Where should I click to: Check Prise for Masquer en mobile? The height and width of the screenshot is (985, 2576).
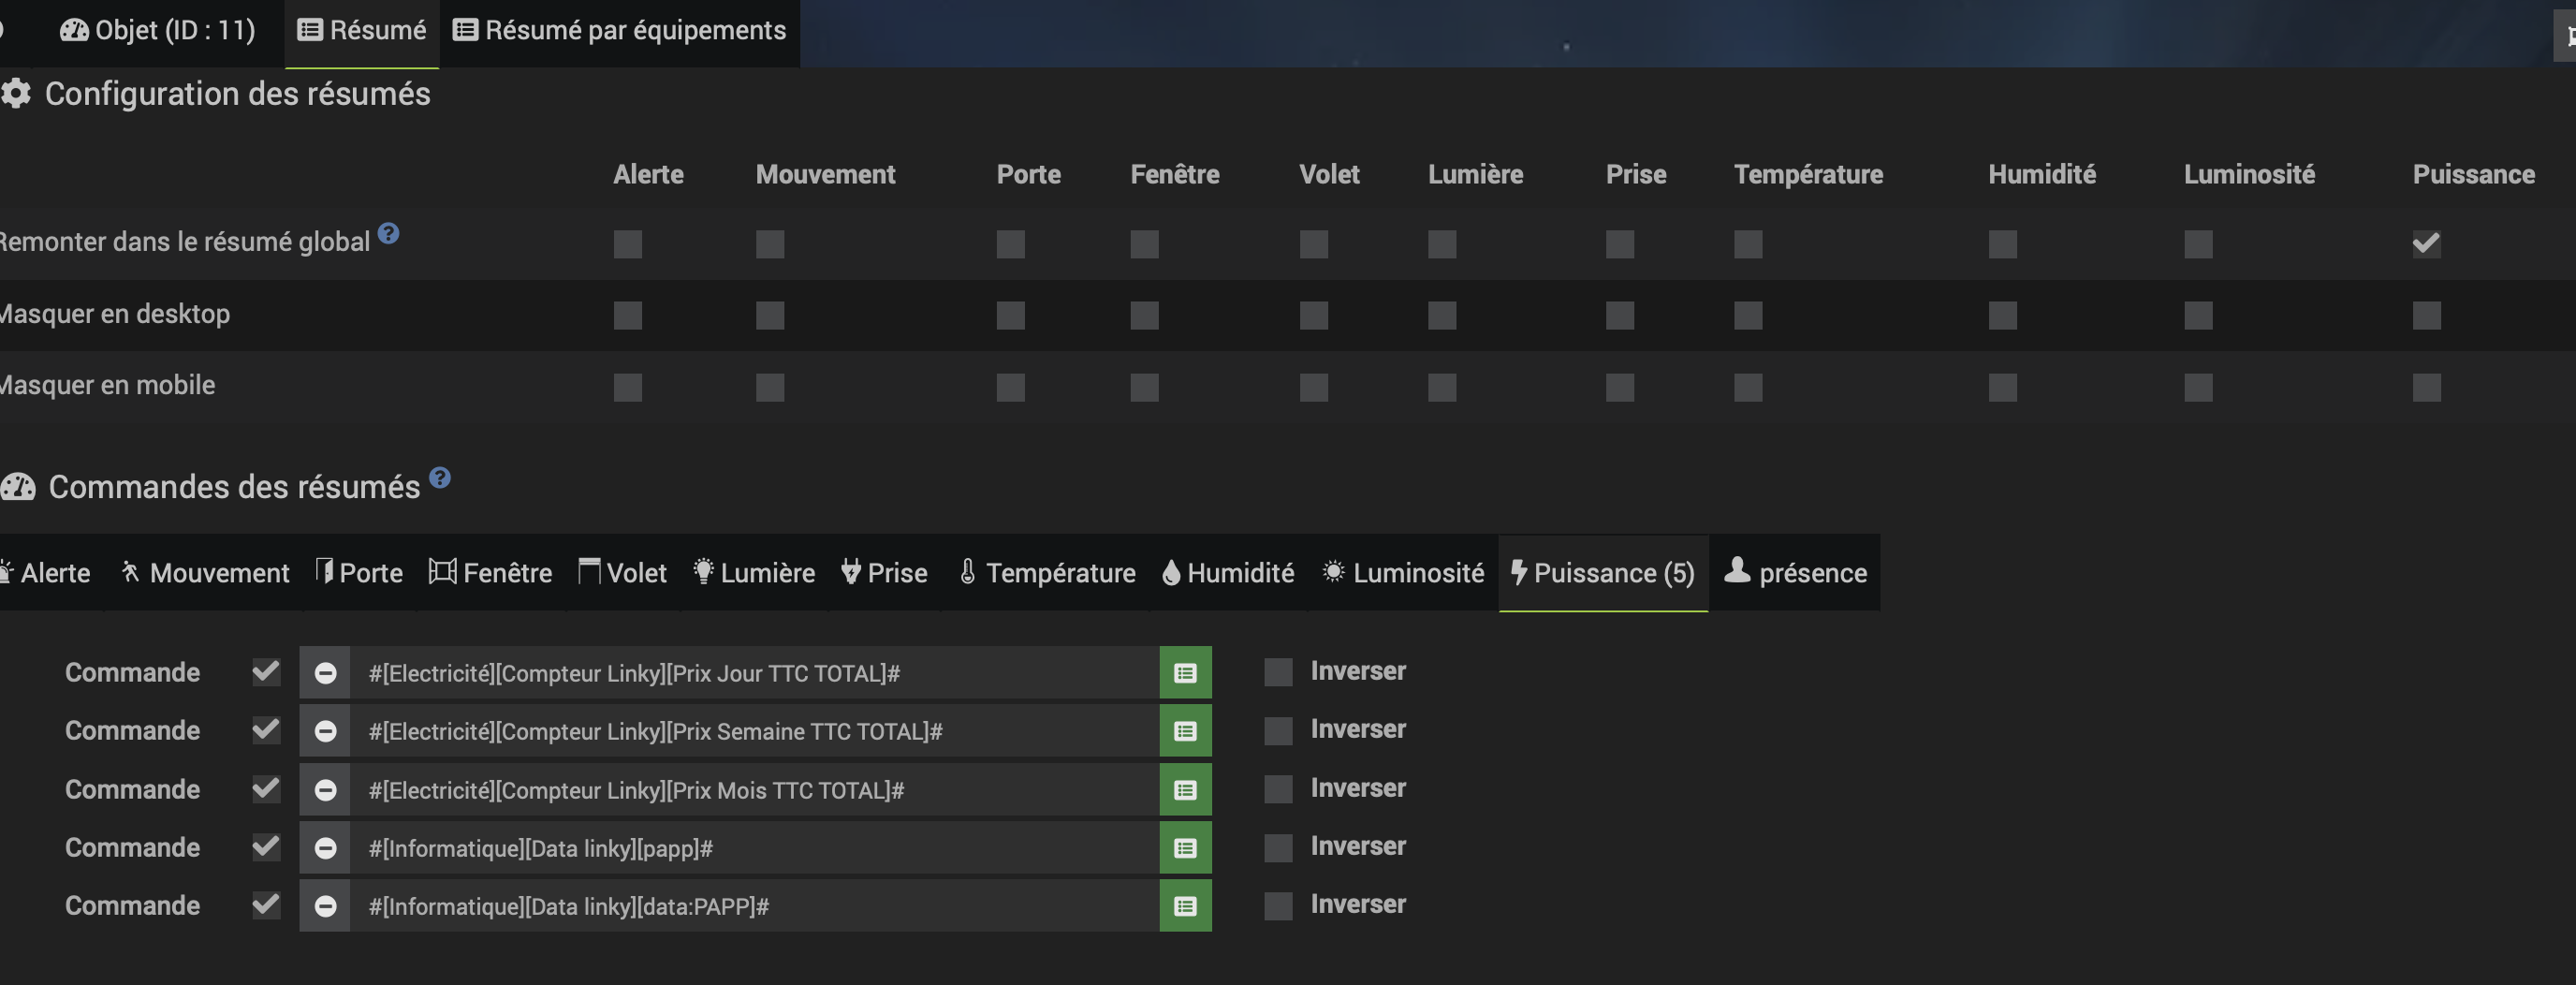(1620, 388)
